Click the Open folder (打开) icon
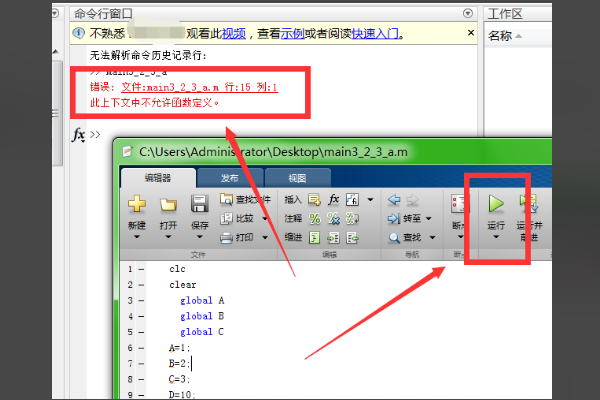 [x=168, y=204]
